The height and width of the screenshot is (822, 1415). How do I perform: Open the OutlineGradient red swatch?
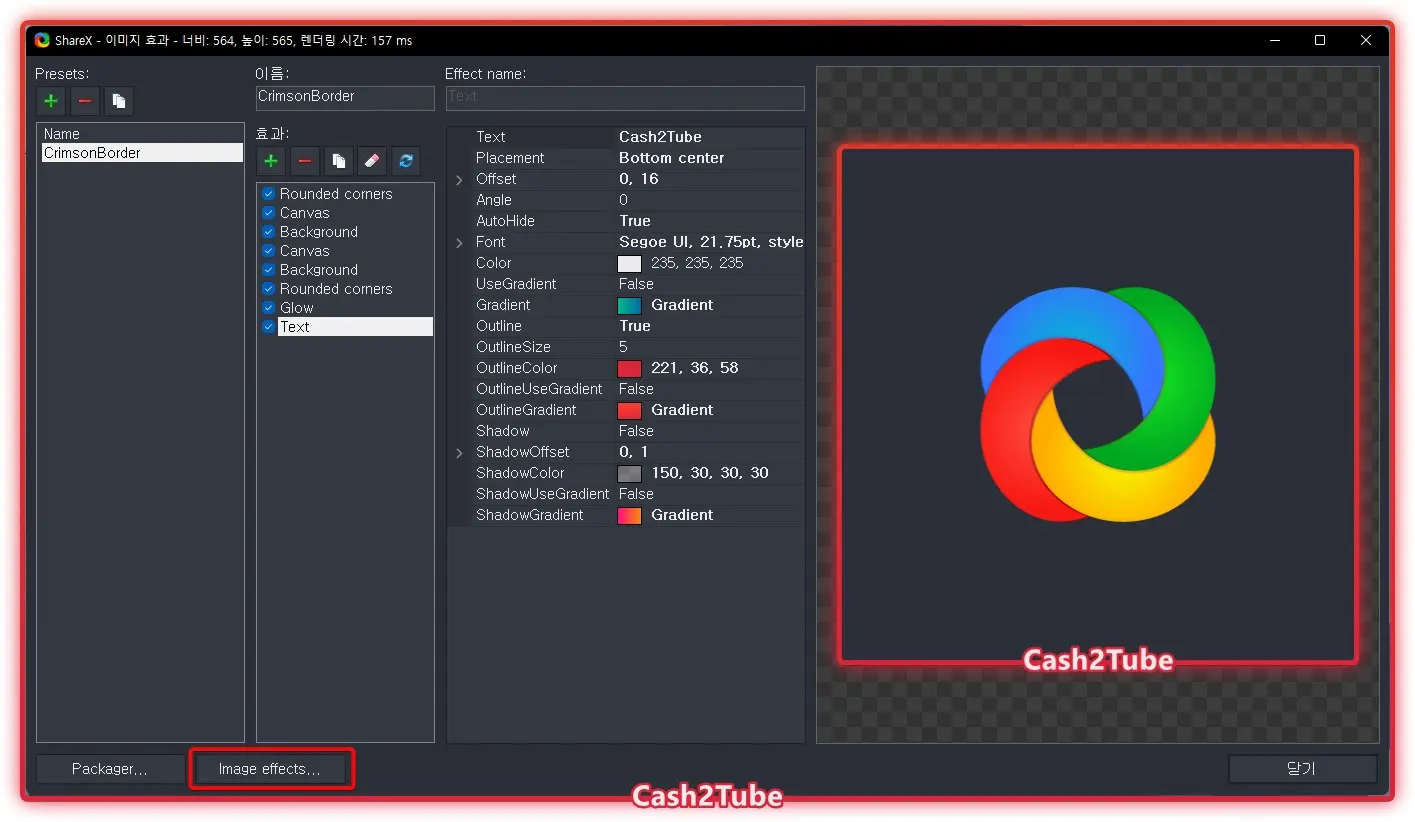pyautogui.click(x=629, y=411)
